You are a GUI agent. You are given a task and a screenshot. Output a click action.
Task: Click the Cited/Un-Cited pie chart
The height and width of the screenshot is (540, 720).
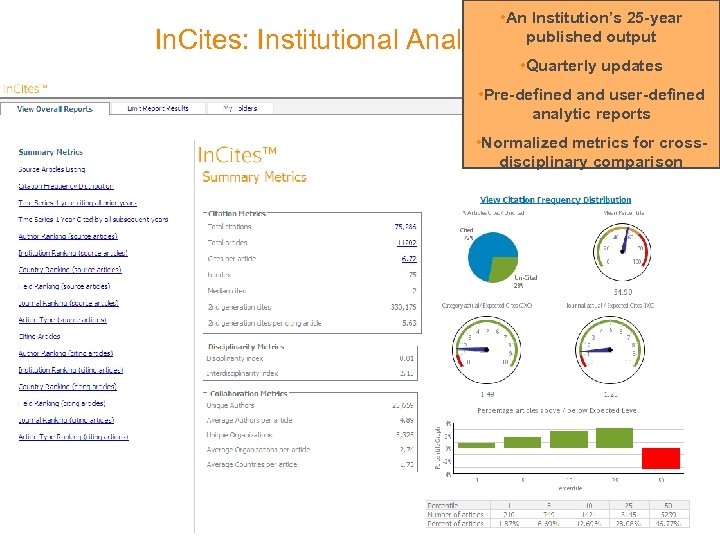click(493, 257)
